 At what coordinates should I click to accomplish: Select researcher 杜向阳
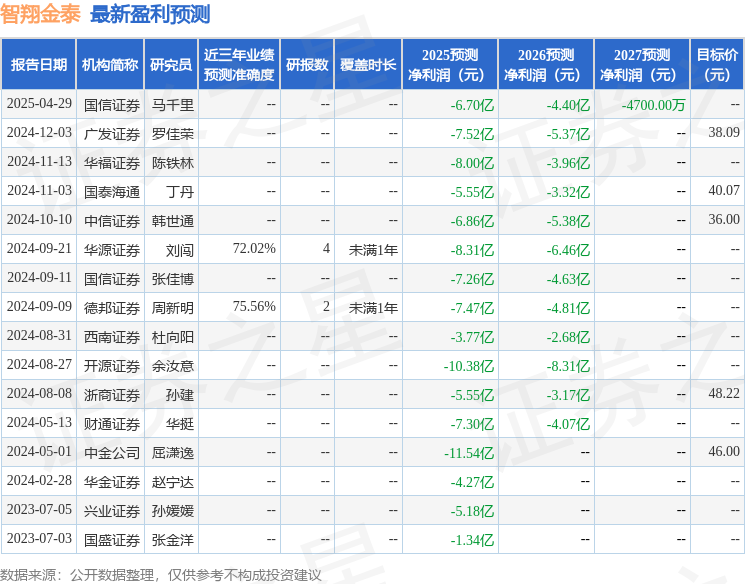(172, 336)
